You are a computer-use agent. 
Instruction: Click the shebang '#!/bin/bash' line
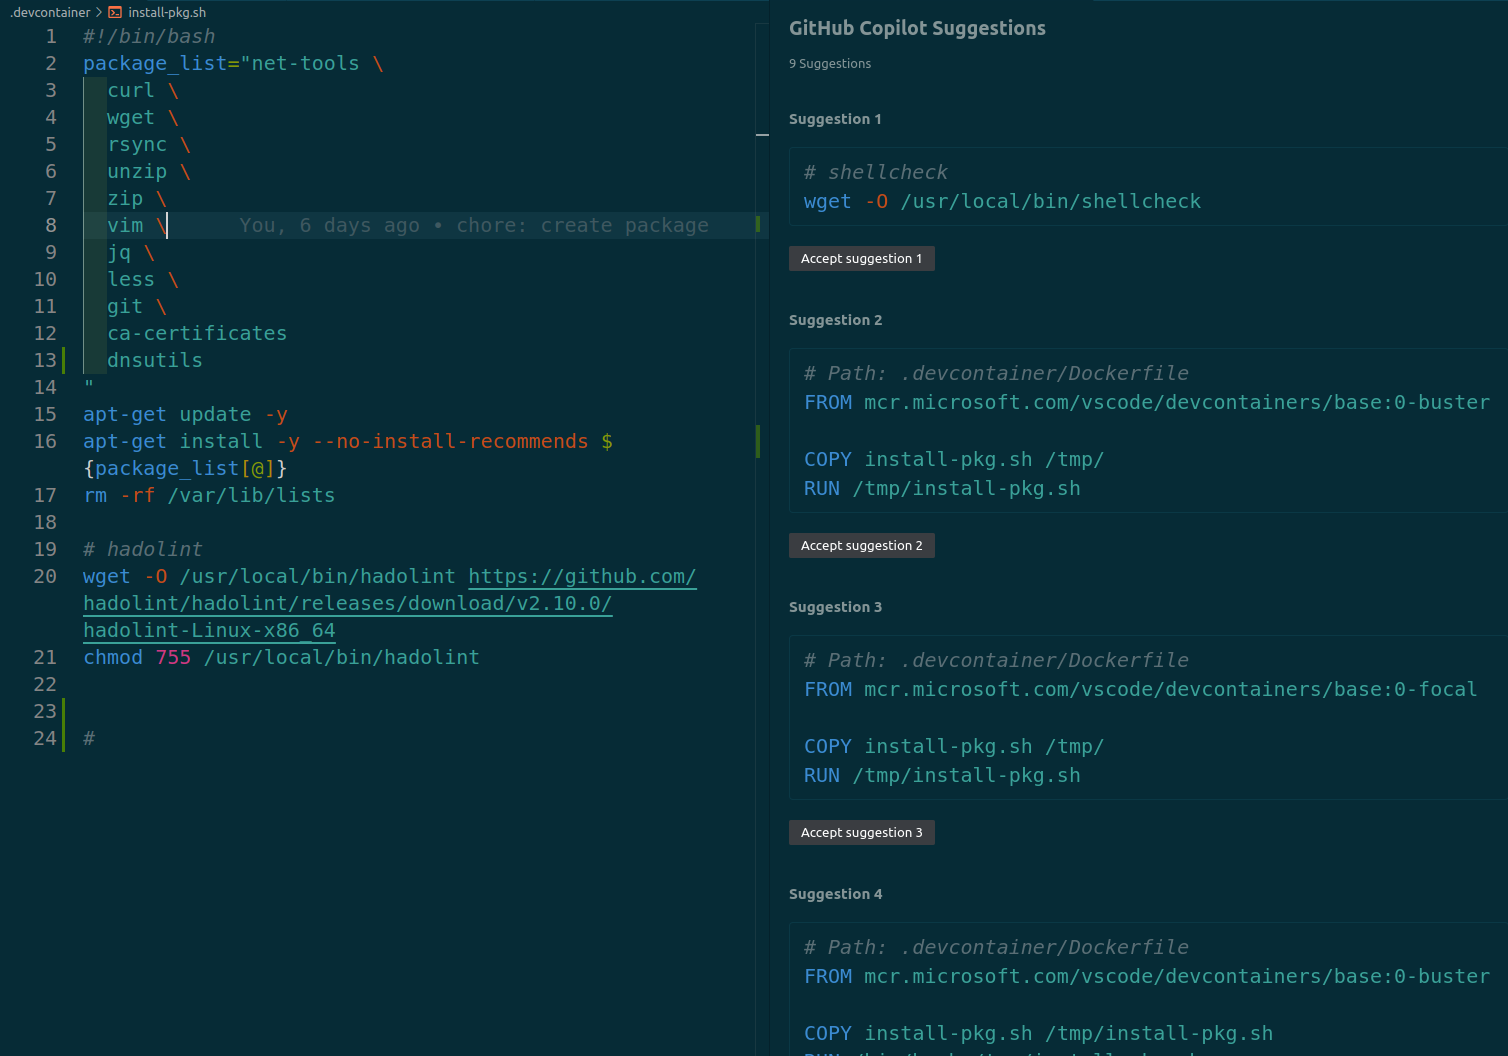tap(149, 36)
